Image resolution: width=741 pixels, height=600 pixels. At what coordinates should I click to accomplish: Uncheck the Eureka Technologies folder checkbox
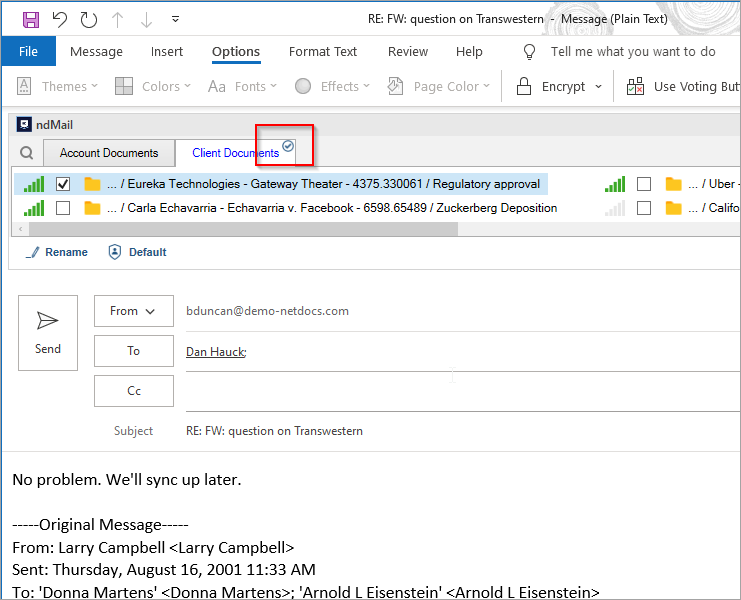[x=63, y=184]
